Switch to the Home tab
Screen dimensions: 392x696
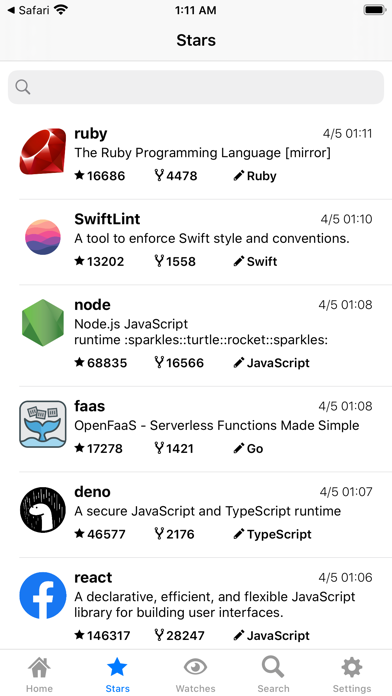point(39,674)
